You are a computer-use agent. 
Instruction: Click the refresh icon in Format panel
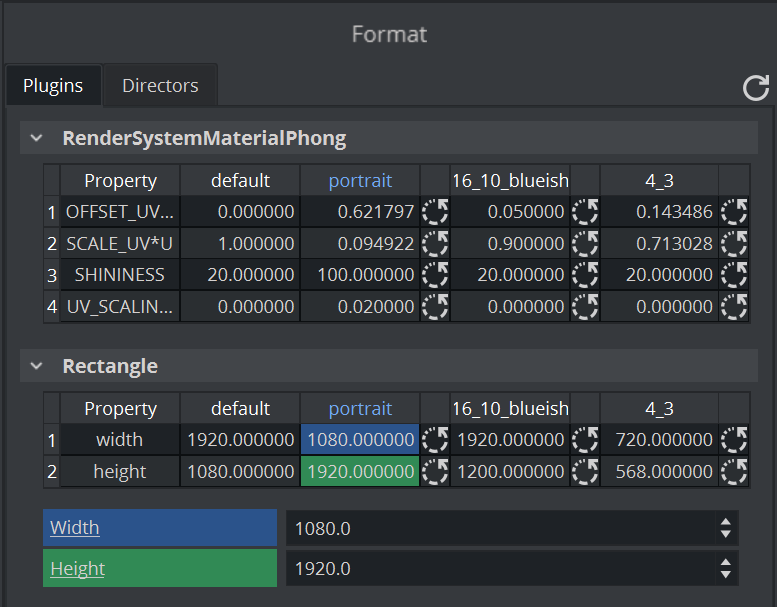click(x=756, y=88)
